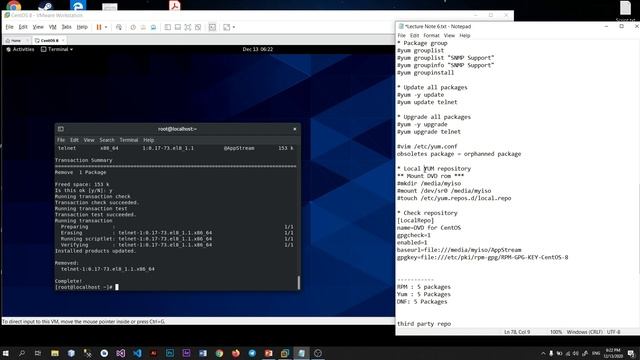
Task: Open the Terminal menu in the terminal menubar
Action: (x=129, y=140)
